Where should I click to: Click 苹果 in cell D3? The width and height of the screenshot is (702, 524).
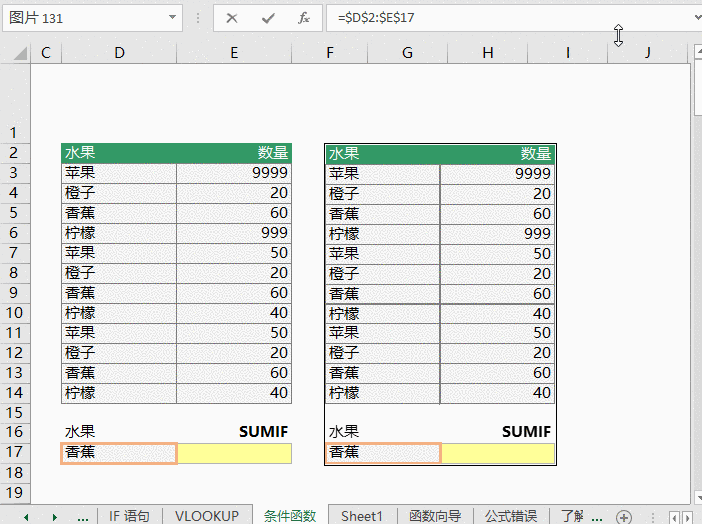(x=119, y=173)
